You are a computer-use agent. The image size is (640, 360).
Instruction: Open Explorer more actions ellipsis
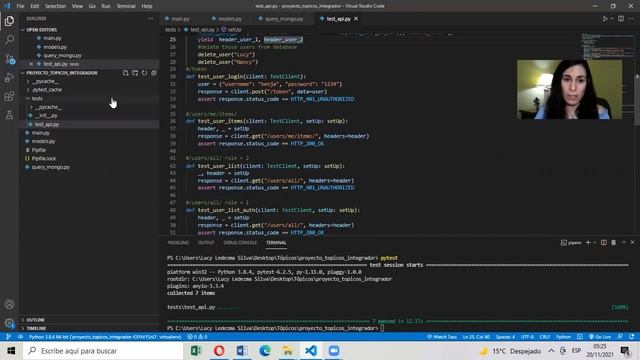pyautogui.click(x=151, y=18)
